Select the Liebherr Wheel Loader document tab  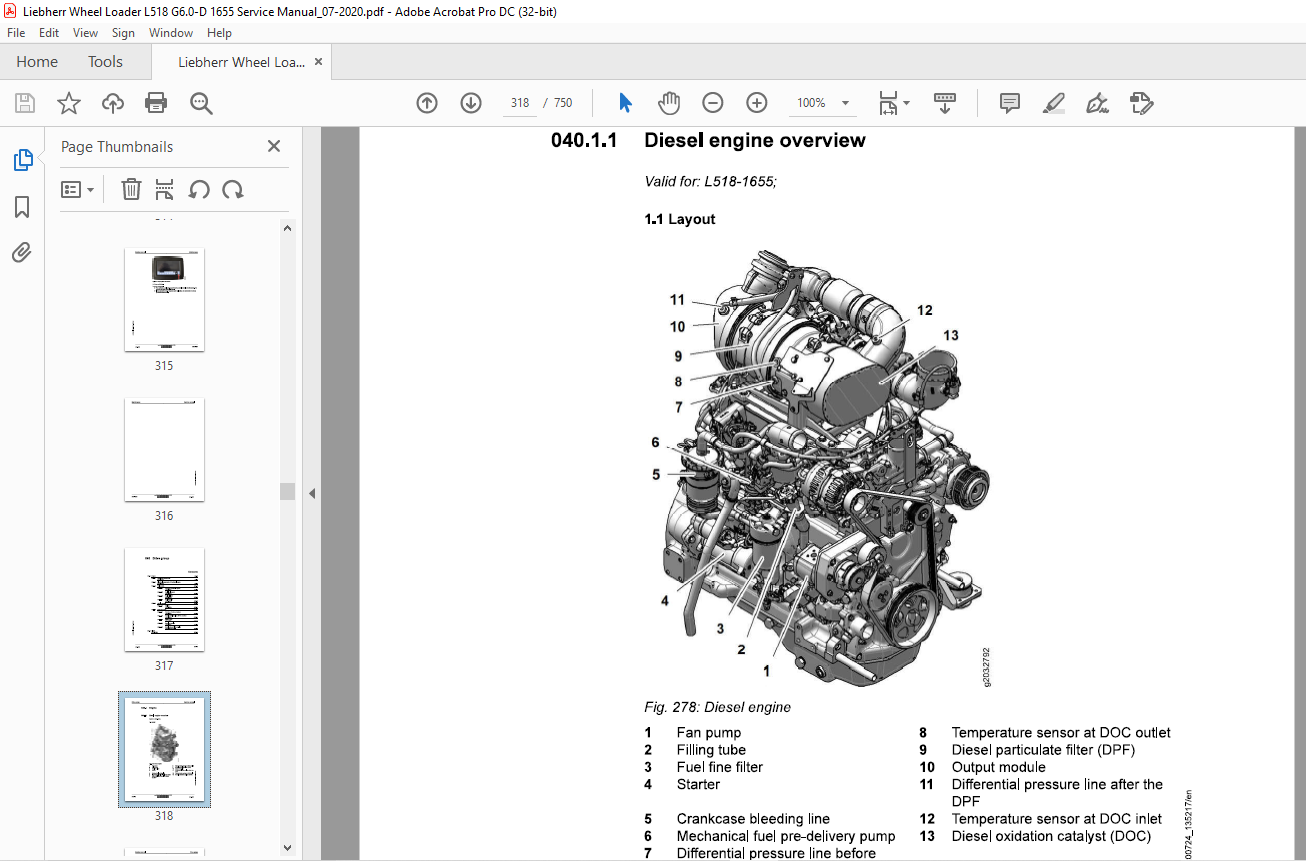tap(241, 62)
